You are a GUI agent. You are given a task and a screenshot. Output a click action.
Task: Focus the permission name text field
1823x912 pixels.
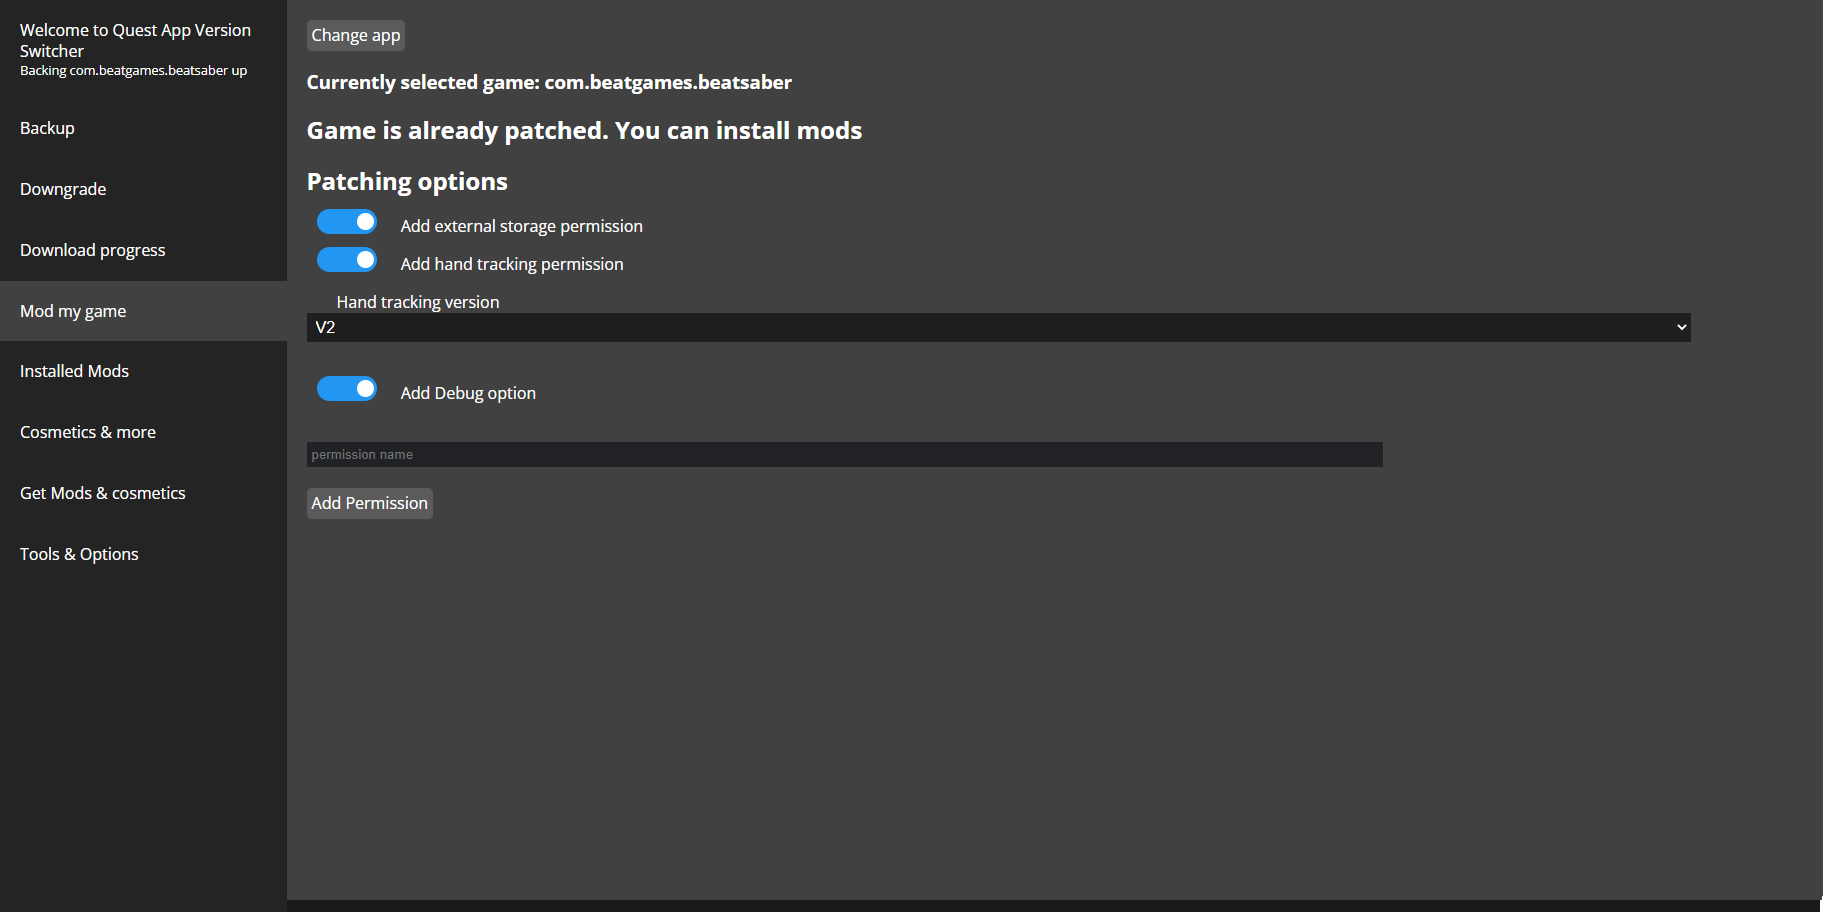click(x=844, y=455)
